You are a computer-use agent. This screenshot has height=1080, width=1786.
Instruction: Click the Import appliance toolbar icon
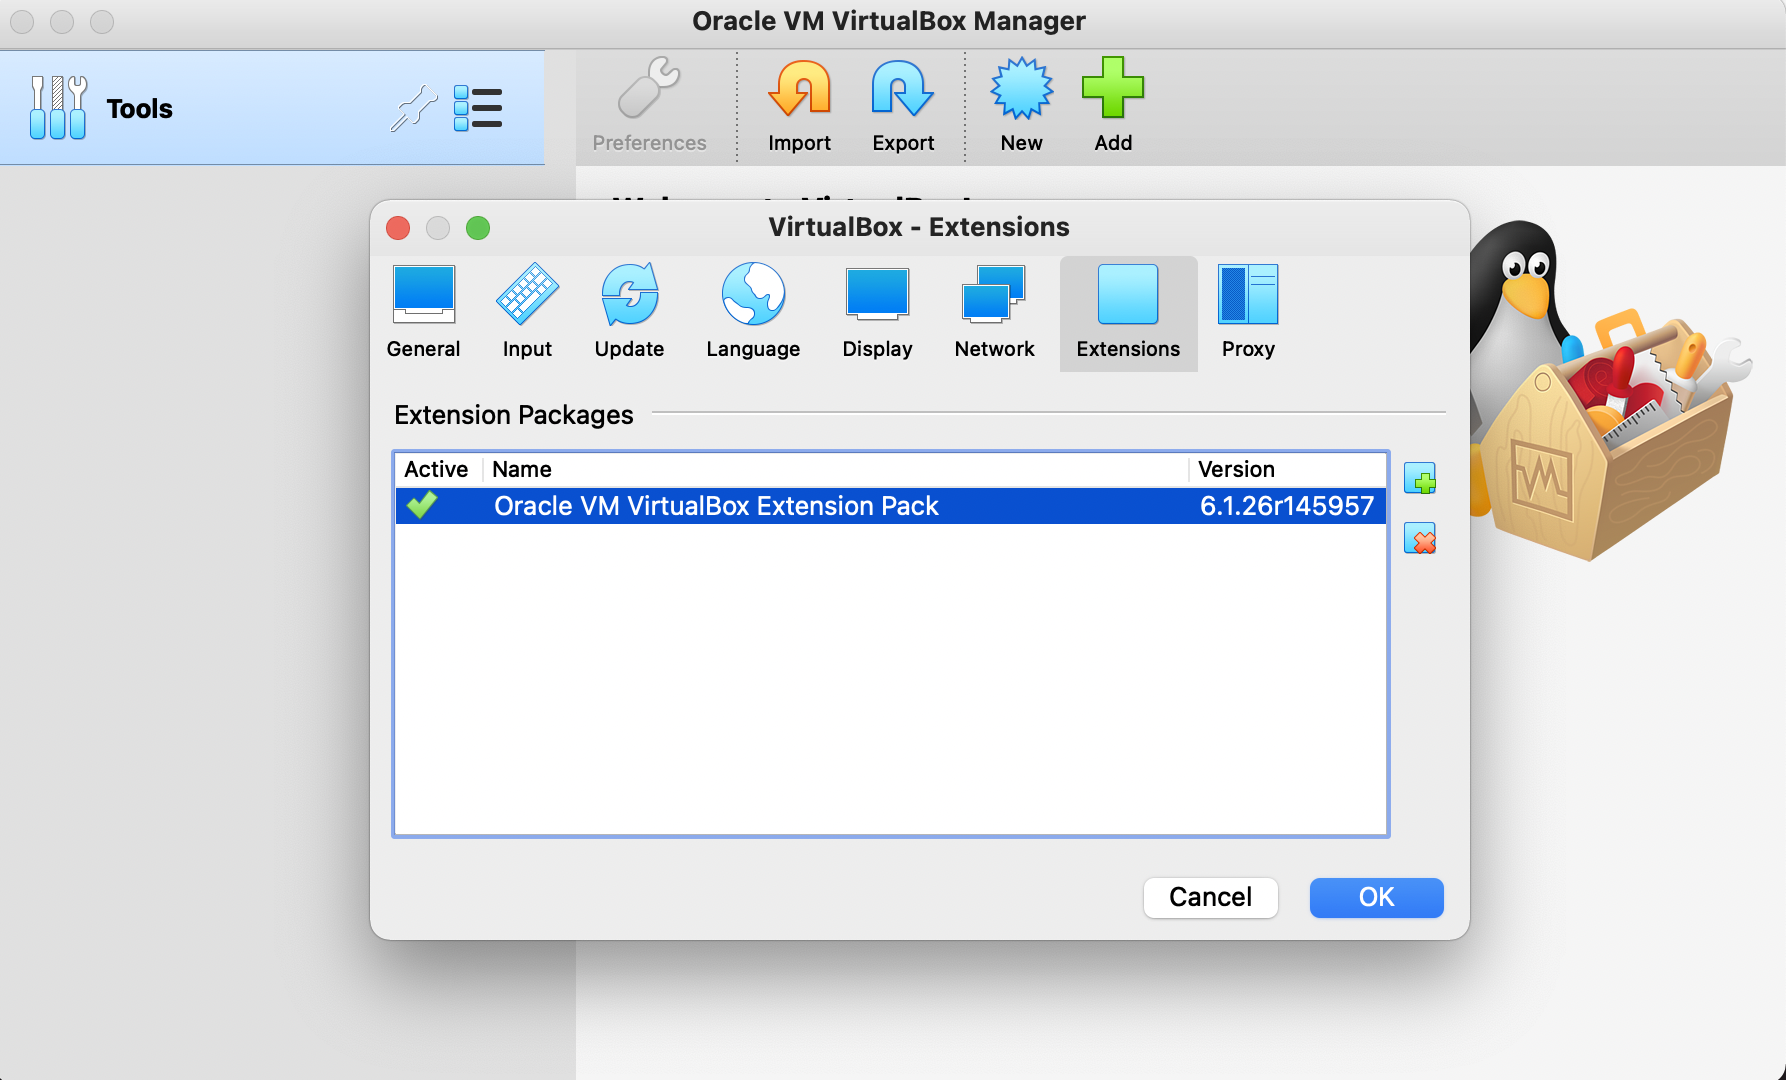[x=799, y=106]
